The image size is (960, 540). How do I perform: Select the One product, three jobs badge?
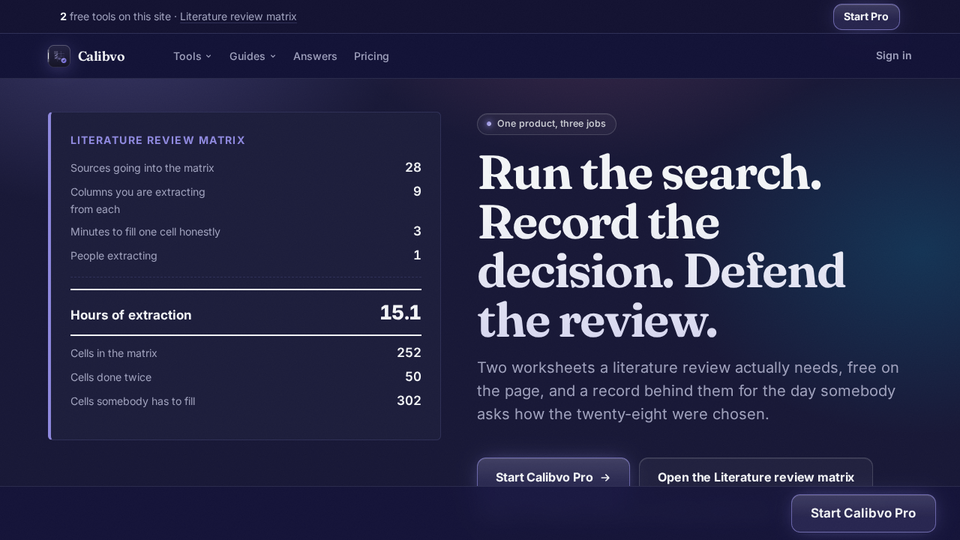[x=546, y=124]
